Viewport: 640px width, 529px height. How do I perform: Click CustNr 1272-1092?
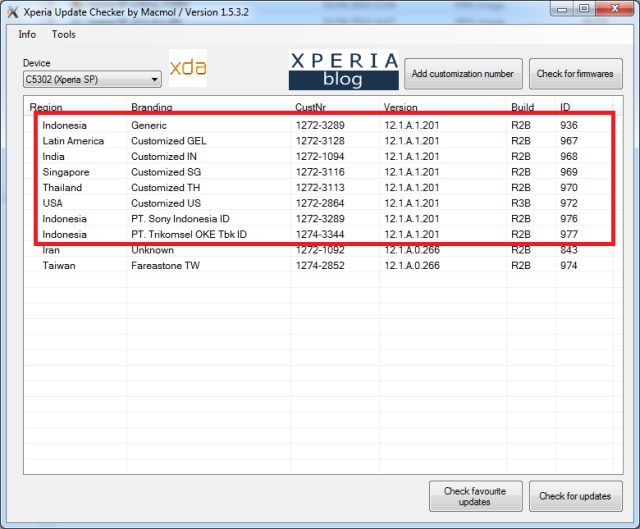click(x=320, y=250)
